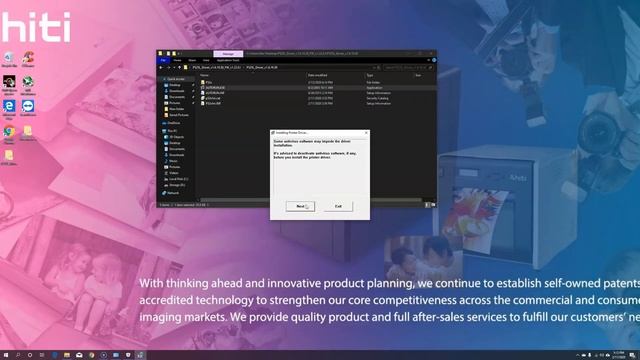Screen dimensions: 640x360
Task: Open taskbar search magnifier icon
Action: [x=18, y=355]
